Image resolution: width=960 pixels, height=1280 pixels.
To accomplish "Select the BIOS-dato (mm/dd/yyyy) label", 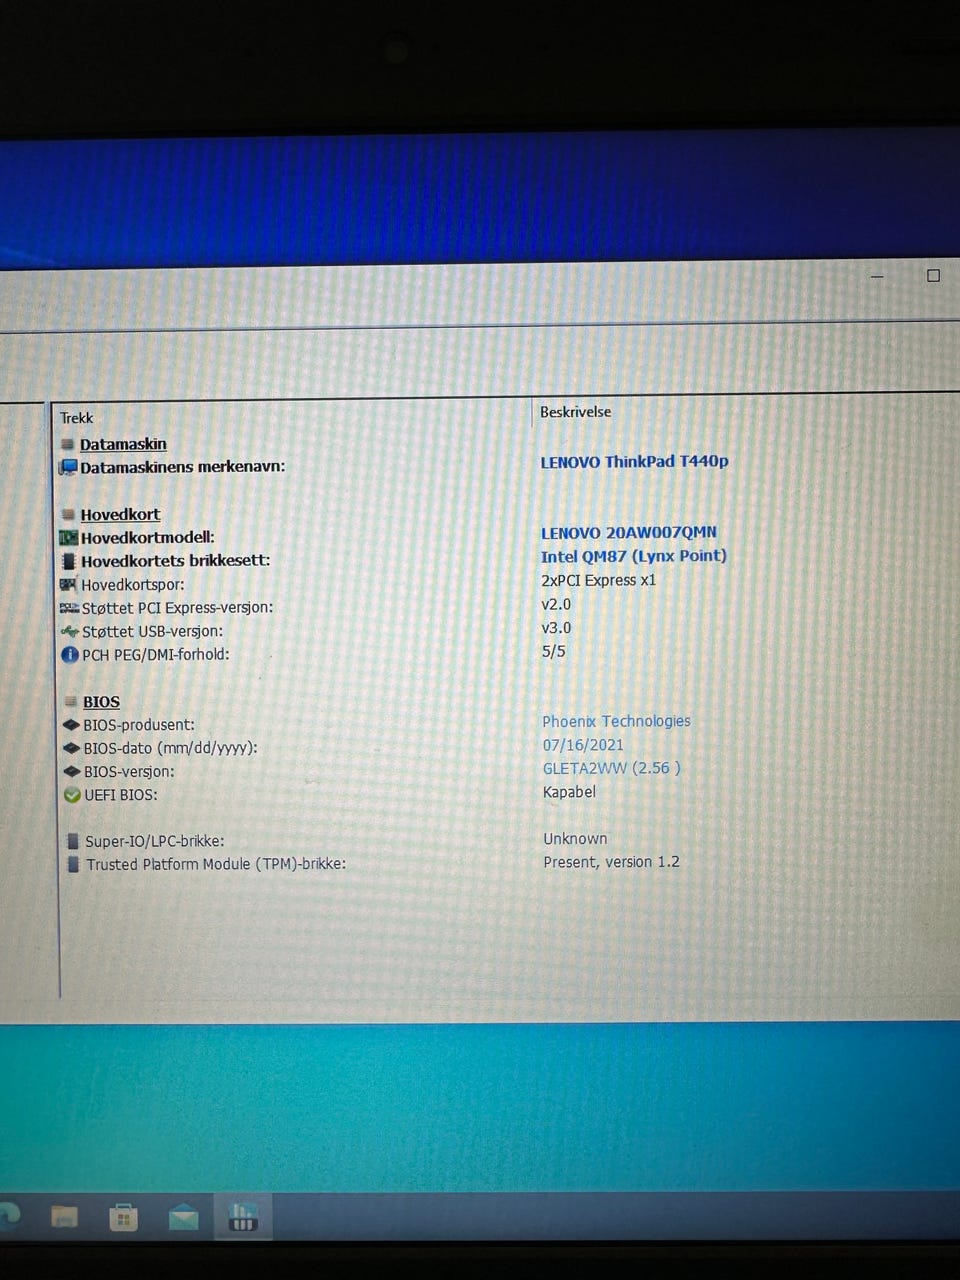I will [x=170, y=748].
